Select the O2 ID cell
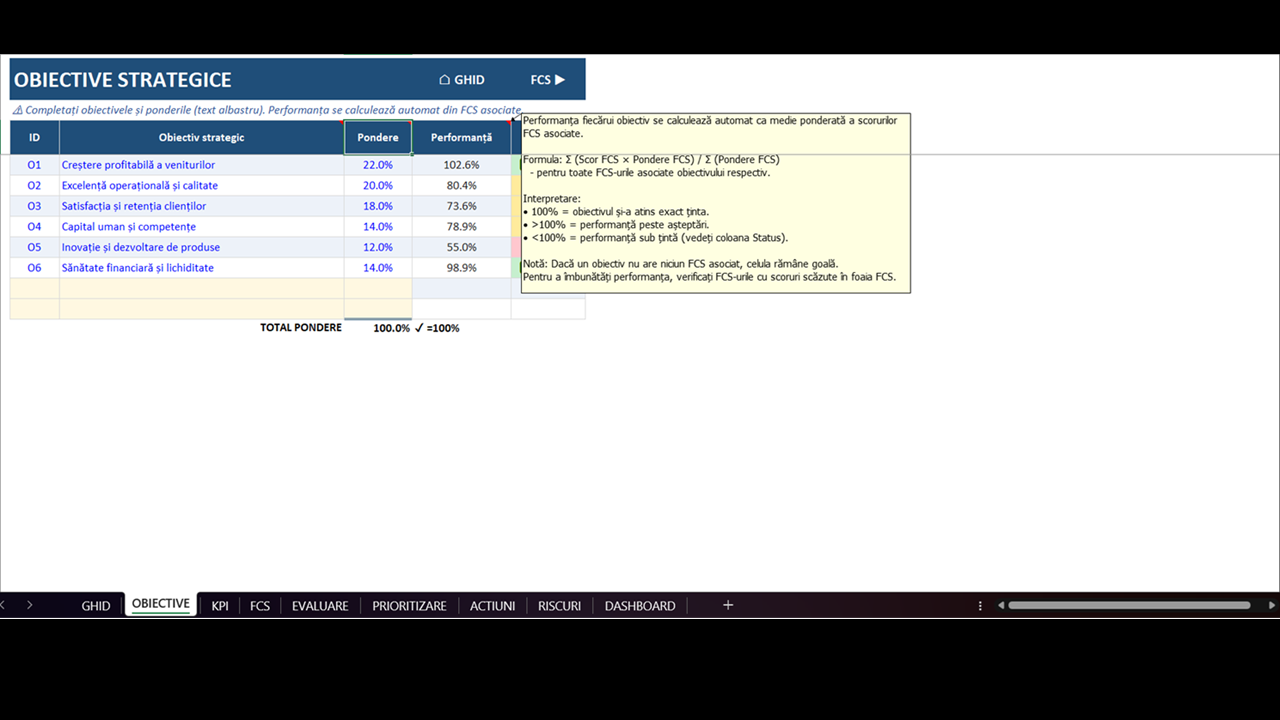The width and height of the screenshot is (1280, 720). [35, 185]
